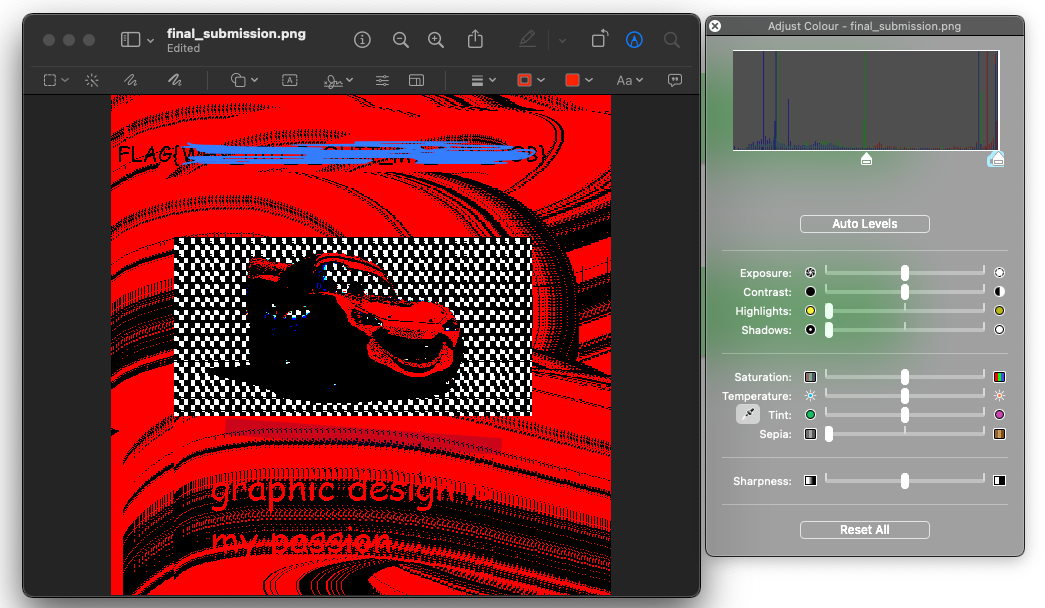Zoom in on the image
The image size is (1045, 608).
pyautogui.click(x=436, y=40)
